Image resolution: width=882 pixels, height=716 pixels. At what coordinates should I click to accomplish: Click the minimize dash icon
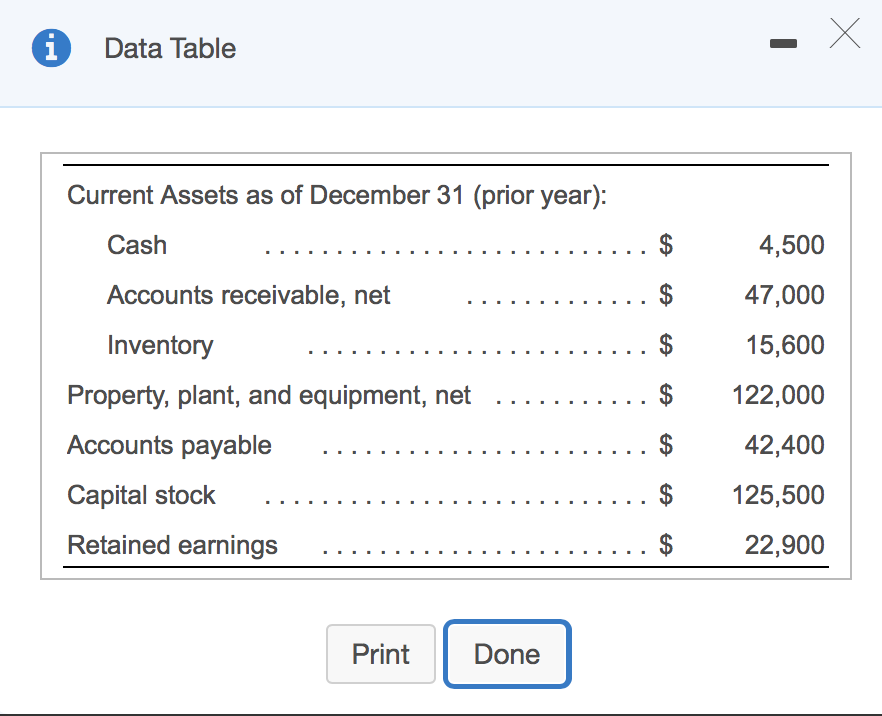coord(783,43)
